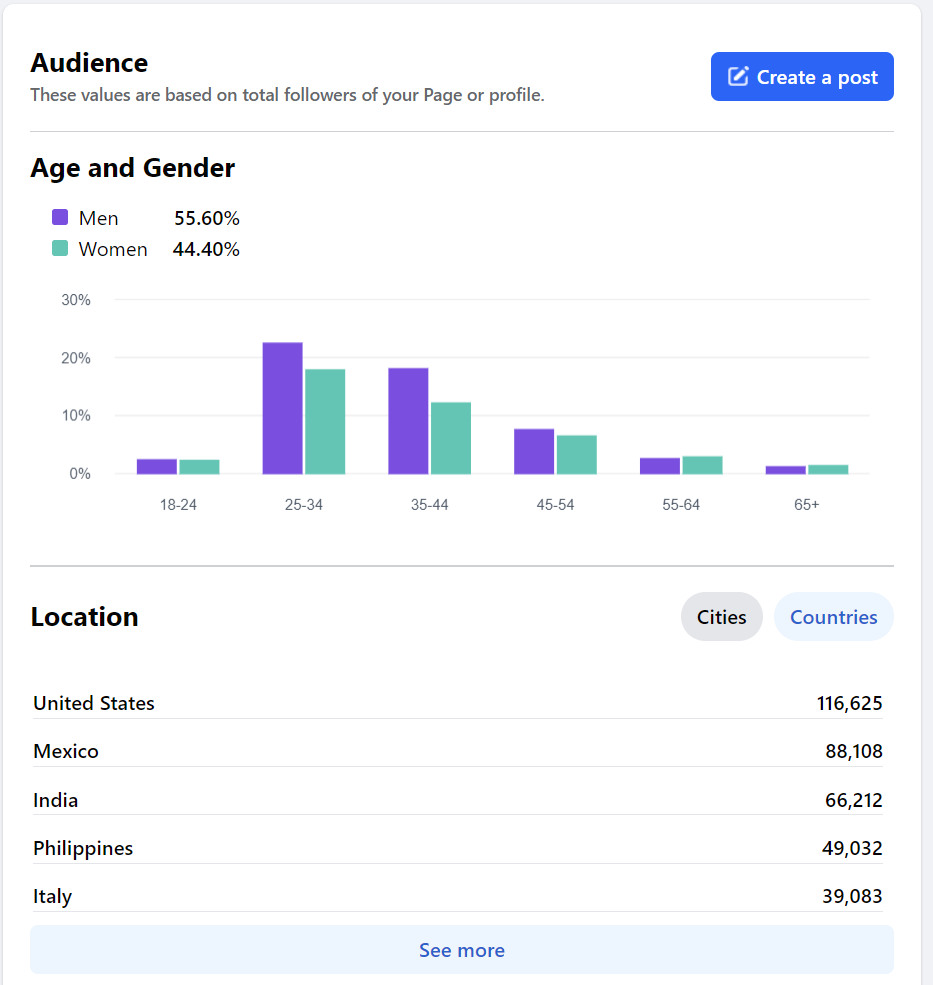Click the teal Women legend swatch
Screen dimensions: 933x985
[x=60, y=248]
